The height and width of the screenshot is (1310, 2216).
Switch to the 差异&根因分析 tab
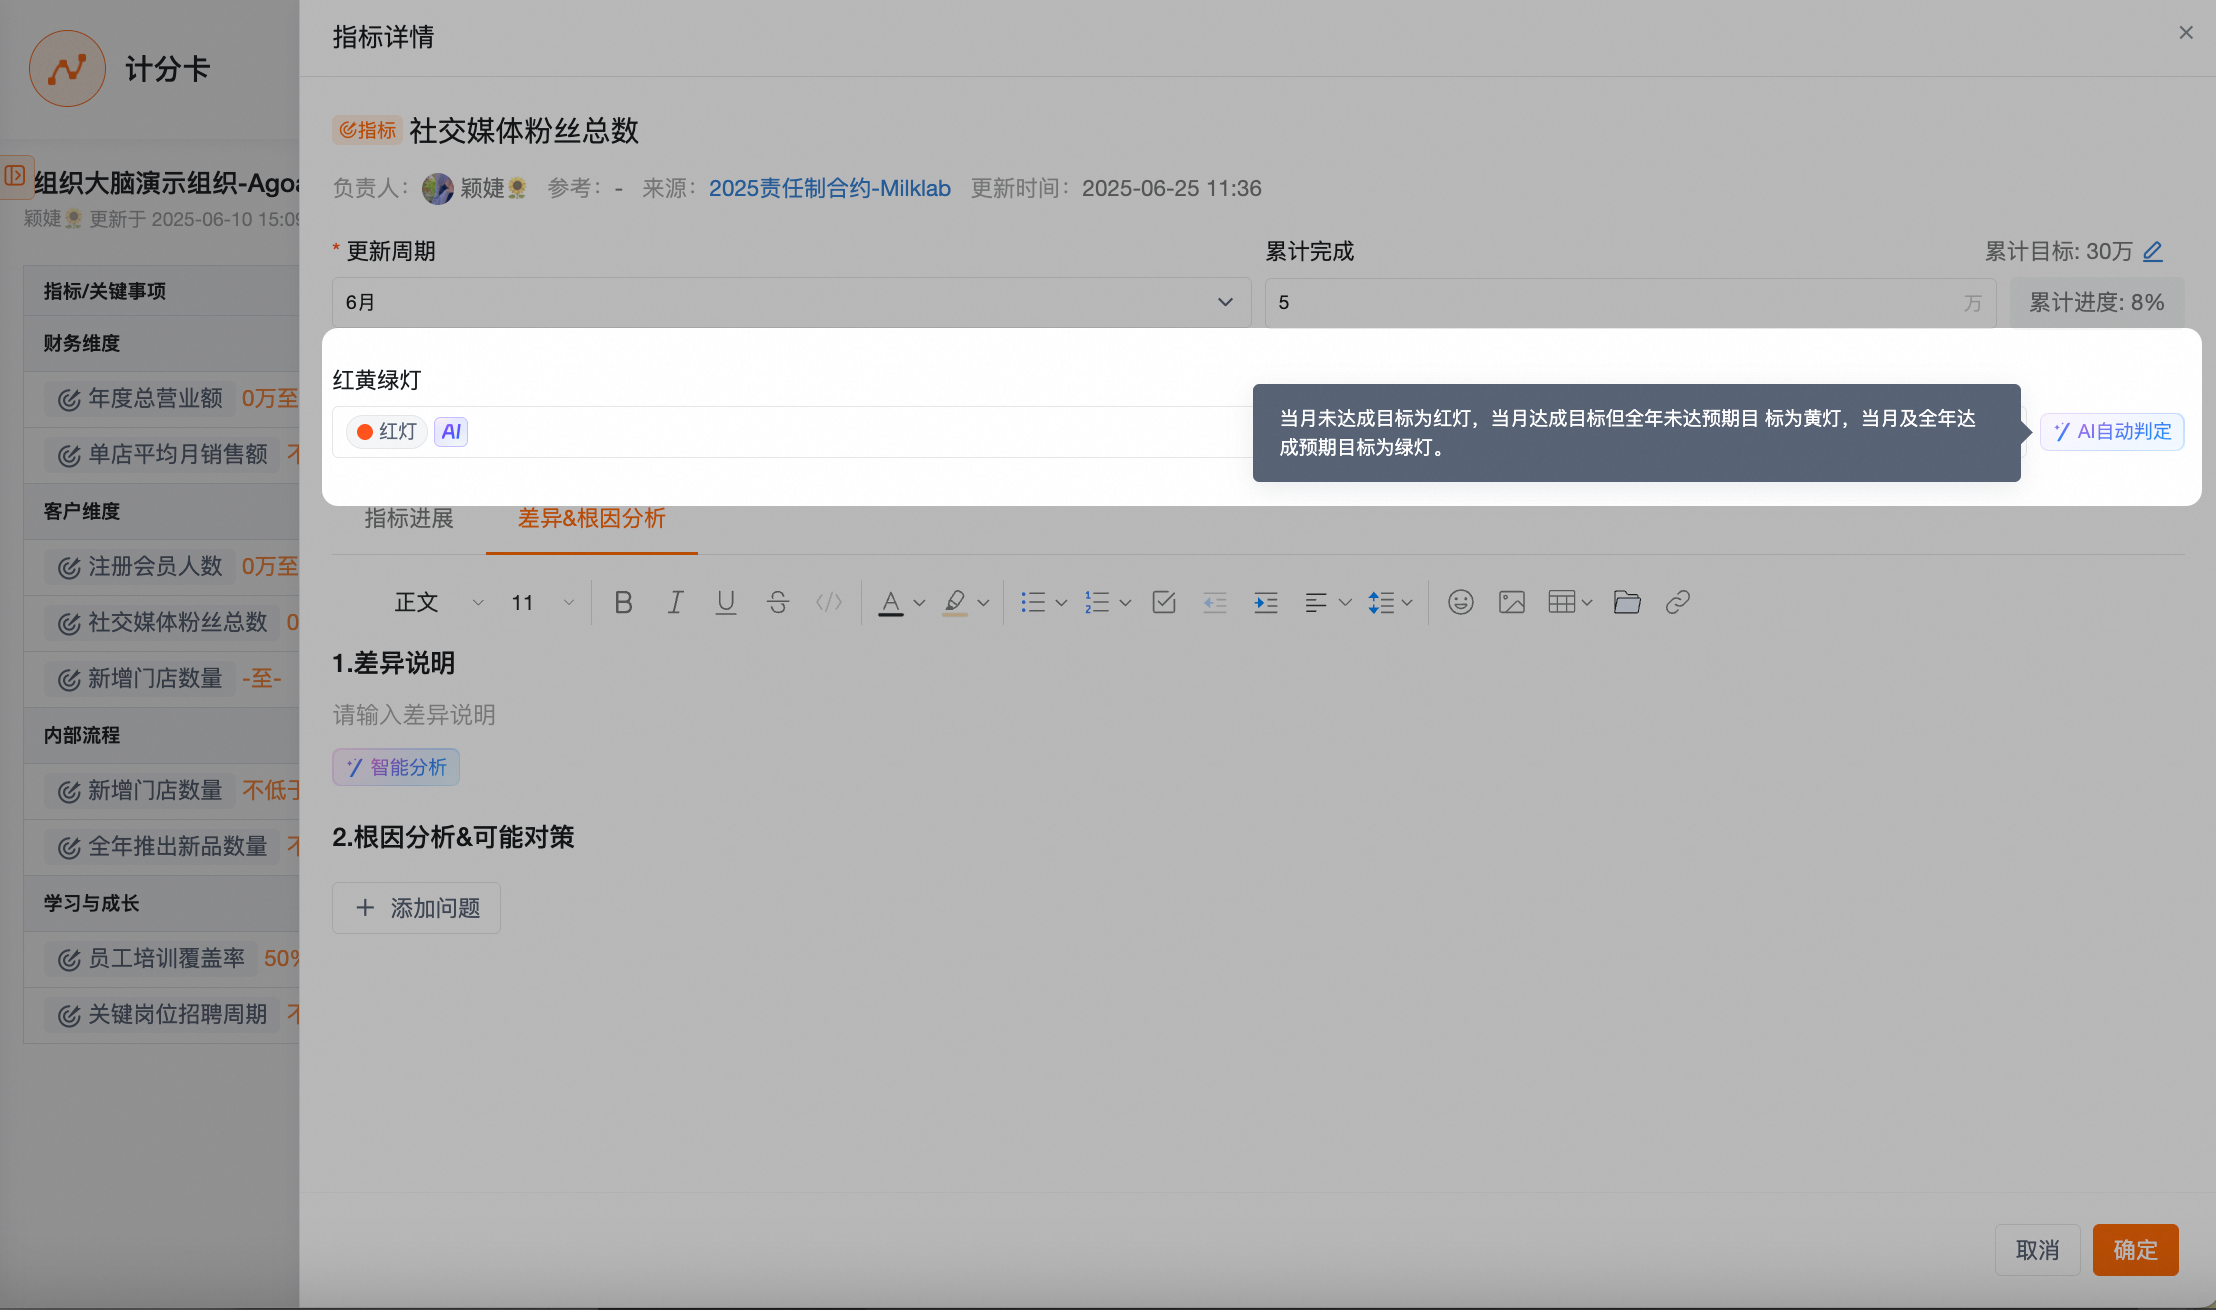(591, 518)
